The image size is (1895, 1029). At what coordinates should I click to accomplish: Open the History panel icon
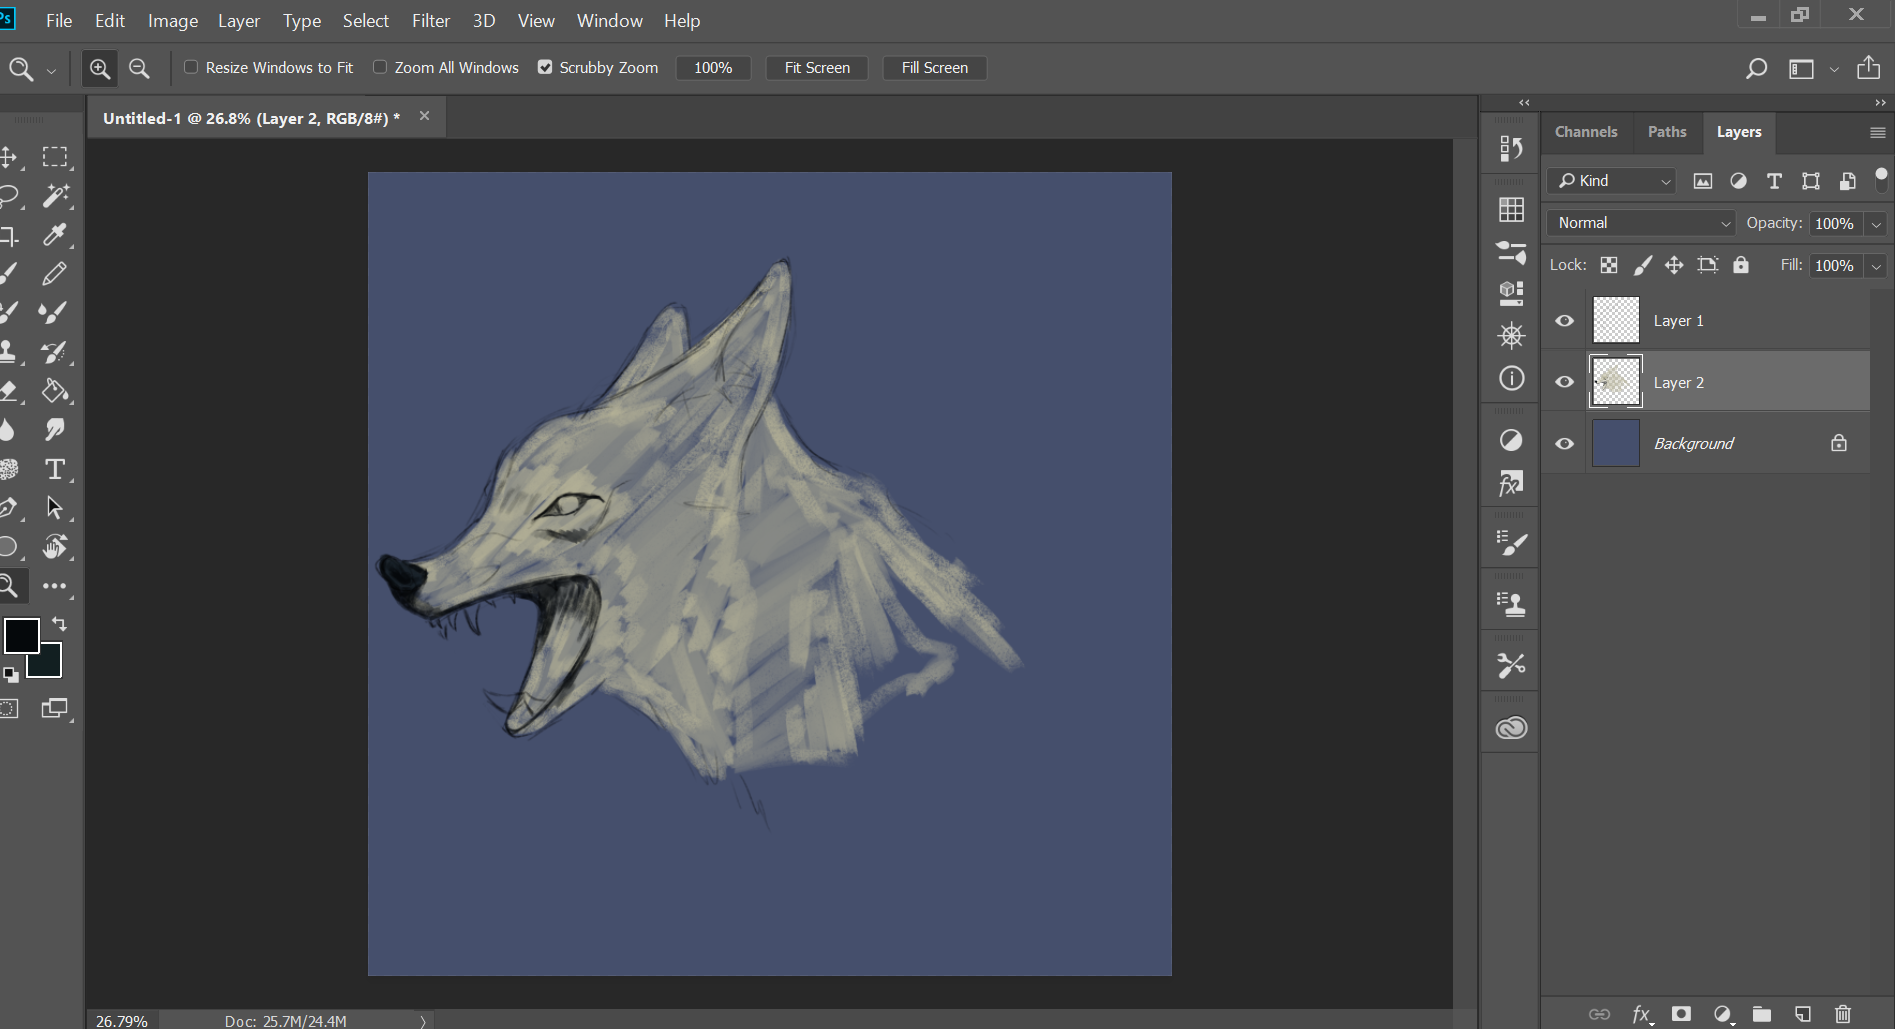(x=1511, y=148)
